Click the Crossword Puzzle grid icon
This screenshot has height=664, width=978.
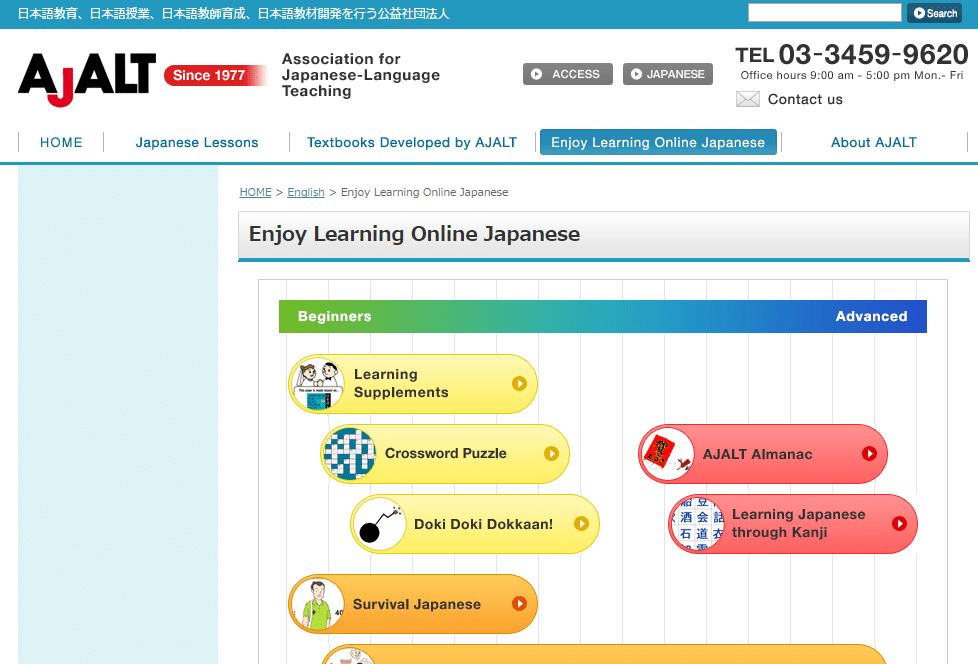pos(349,454)
